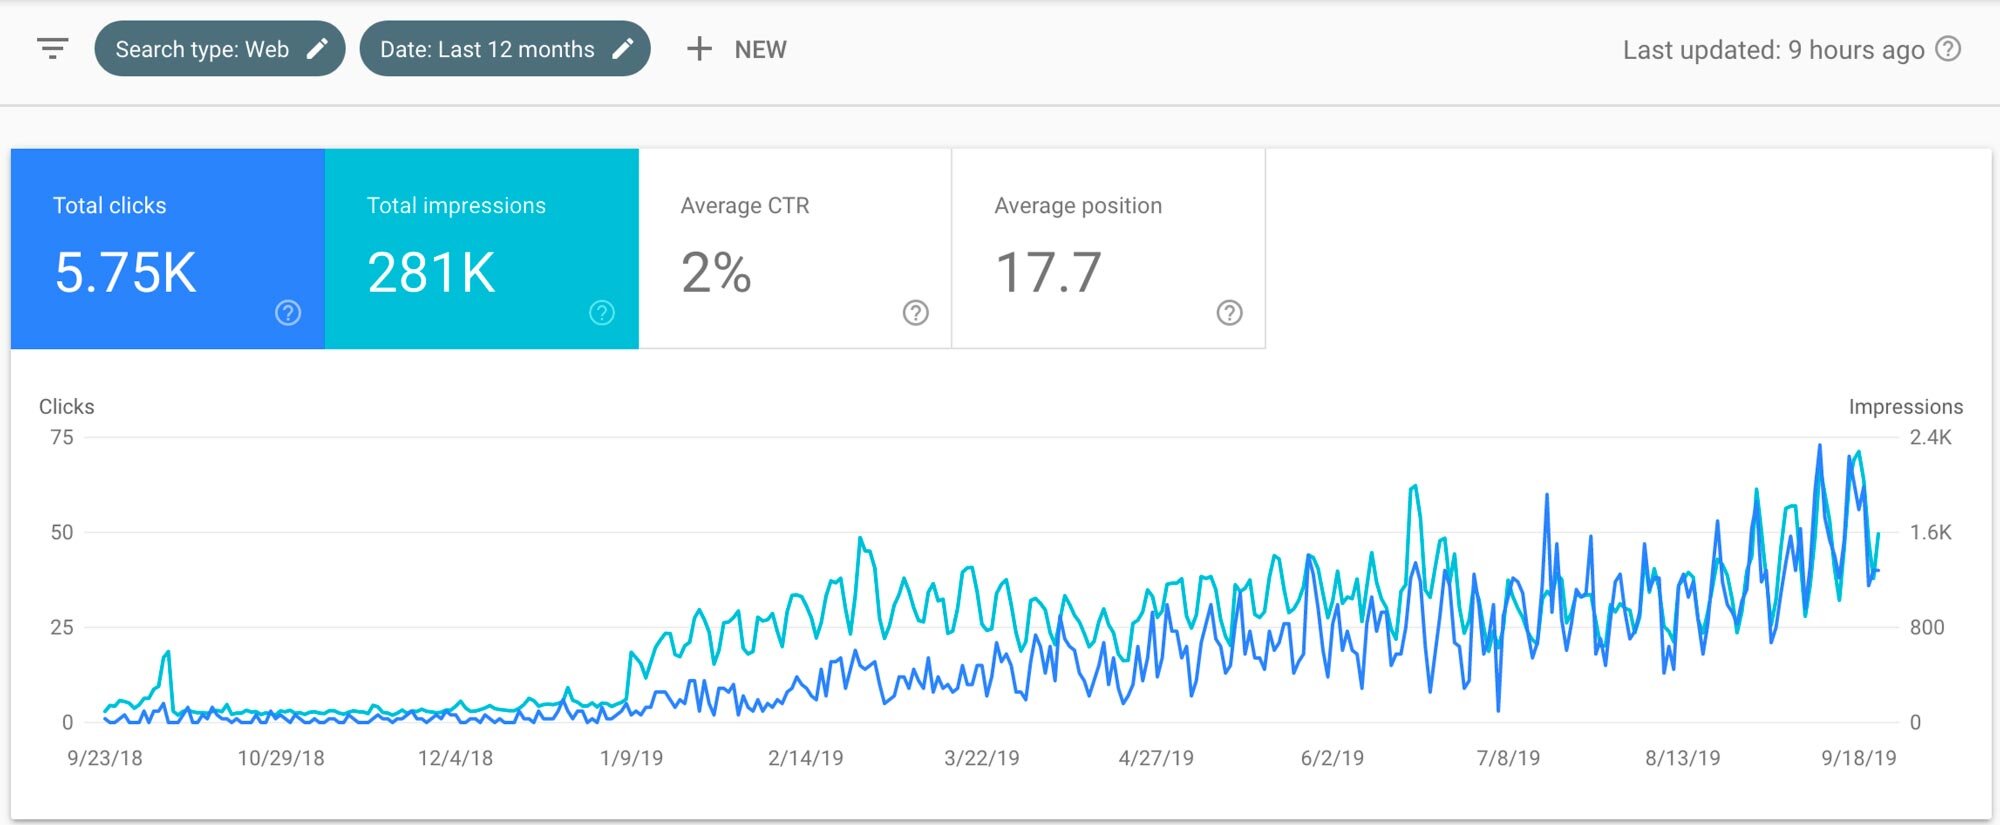Click the 50 clicks axis label
Image resolution: width=2000 pixels, height=825 pixels.
[x=62, y=532]
